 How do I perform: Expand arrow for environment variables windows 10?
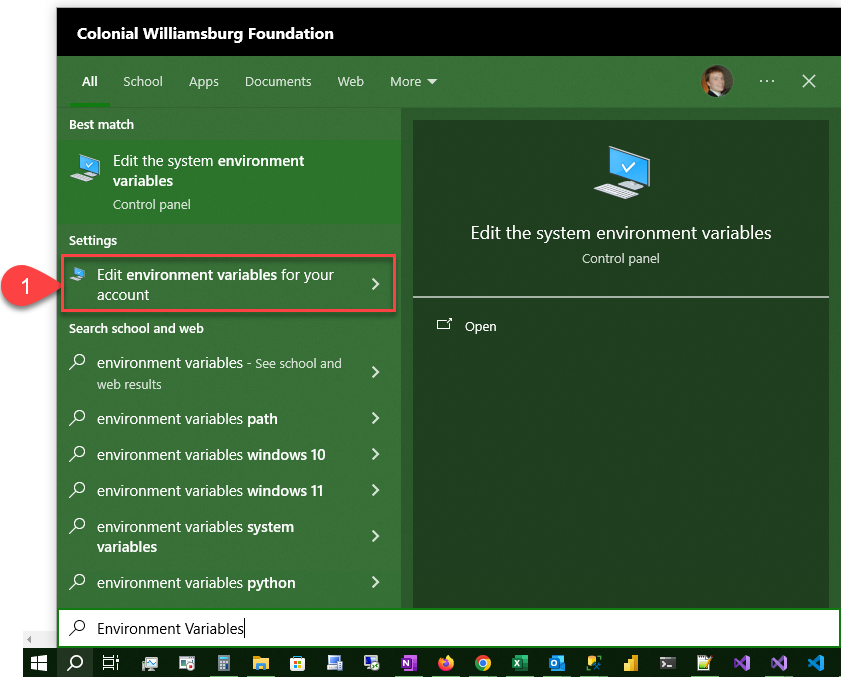click(x=375, y=454)
